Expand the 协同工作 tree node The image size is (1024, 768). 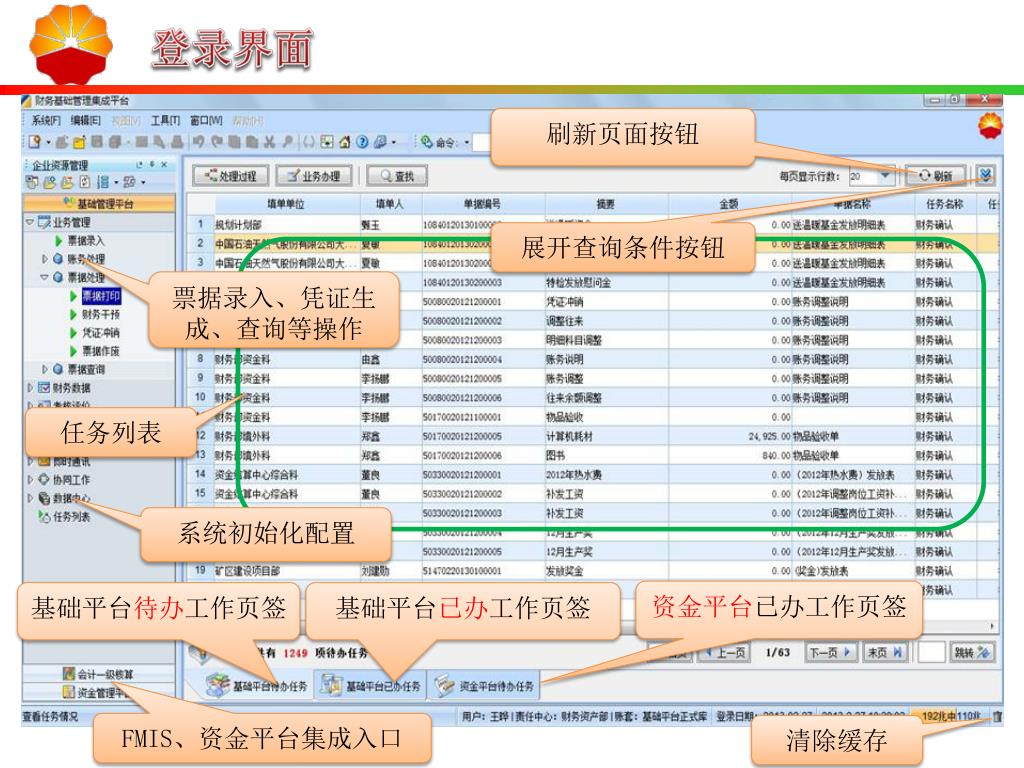click(x=29, y=479)
